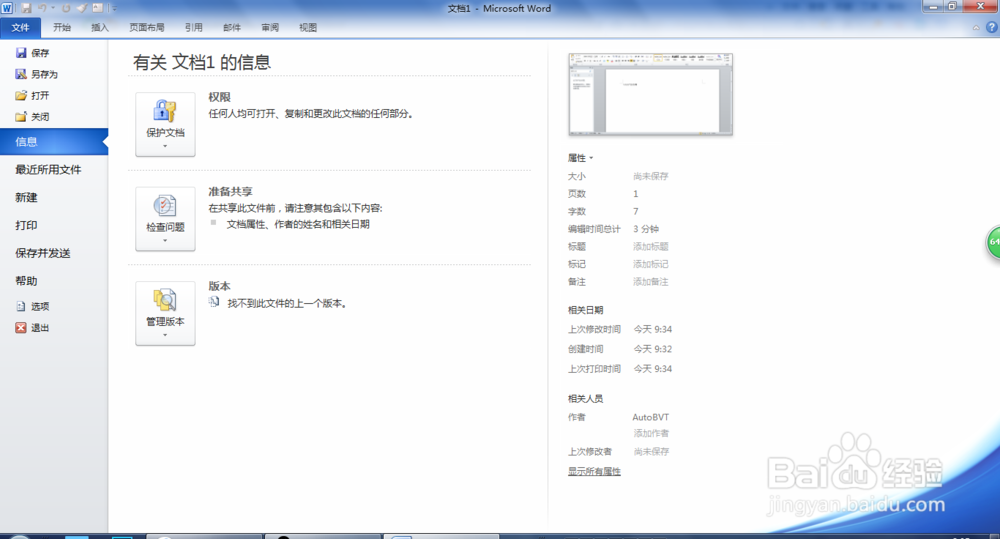Click the redo icon in quick access toolbar
Image resolution: width=1000 pixels, height=539 pixels.
(66, 8)
